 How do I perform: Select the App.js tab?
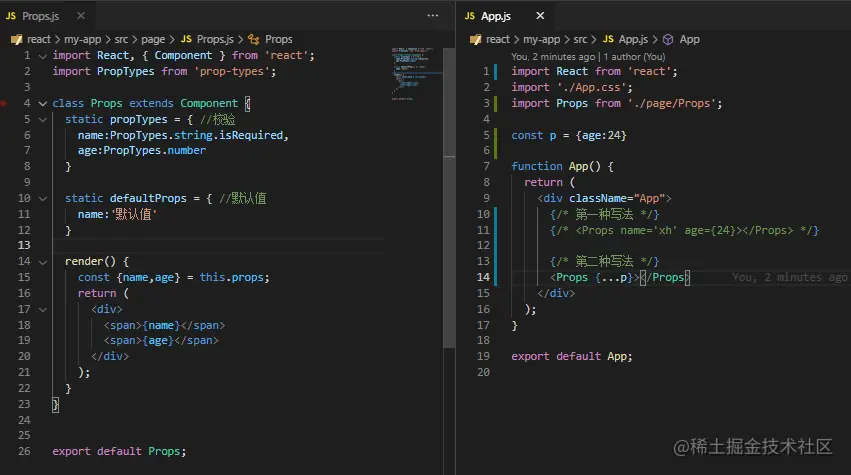coord(494,17)
